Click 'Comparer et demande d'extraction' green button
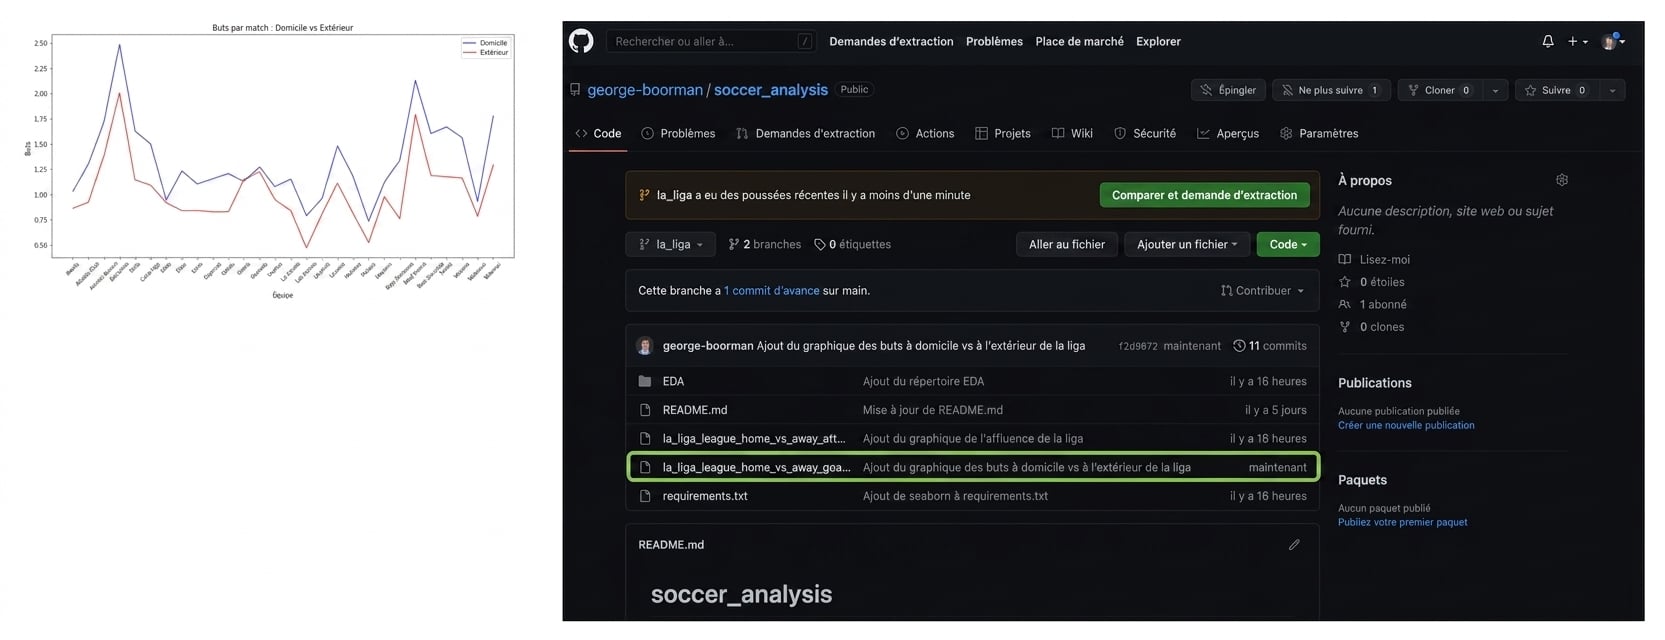The width and height of the screenshot is (1665, 640). point(1204,195)
